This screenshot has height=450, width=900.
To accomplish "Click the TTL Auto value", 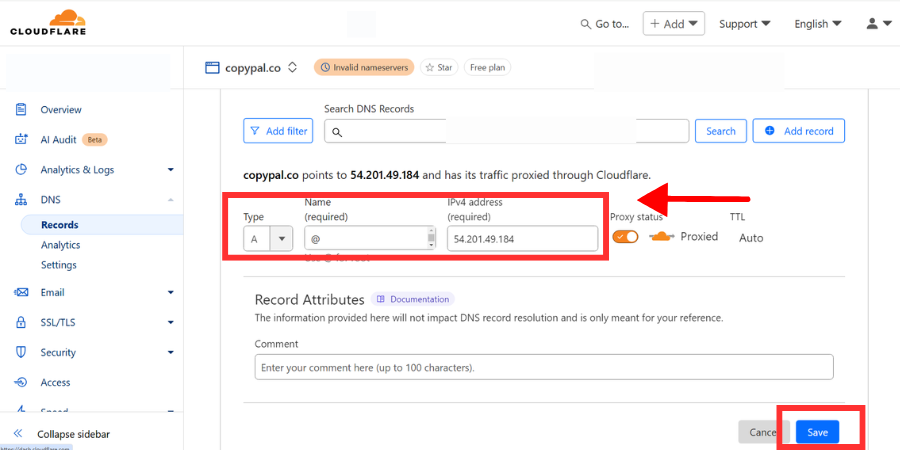I will click(751, 238).
